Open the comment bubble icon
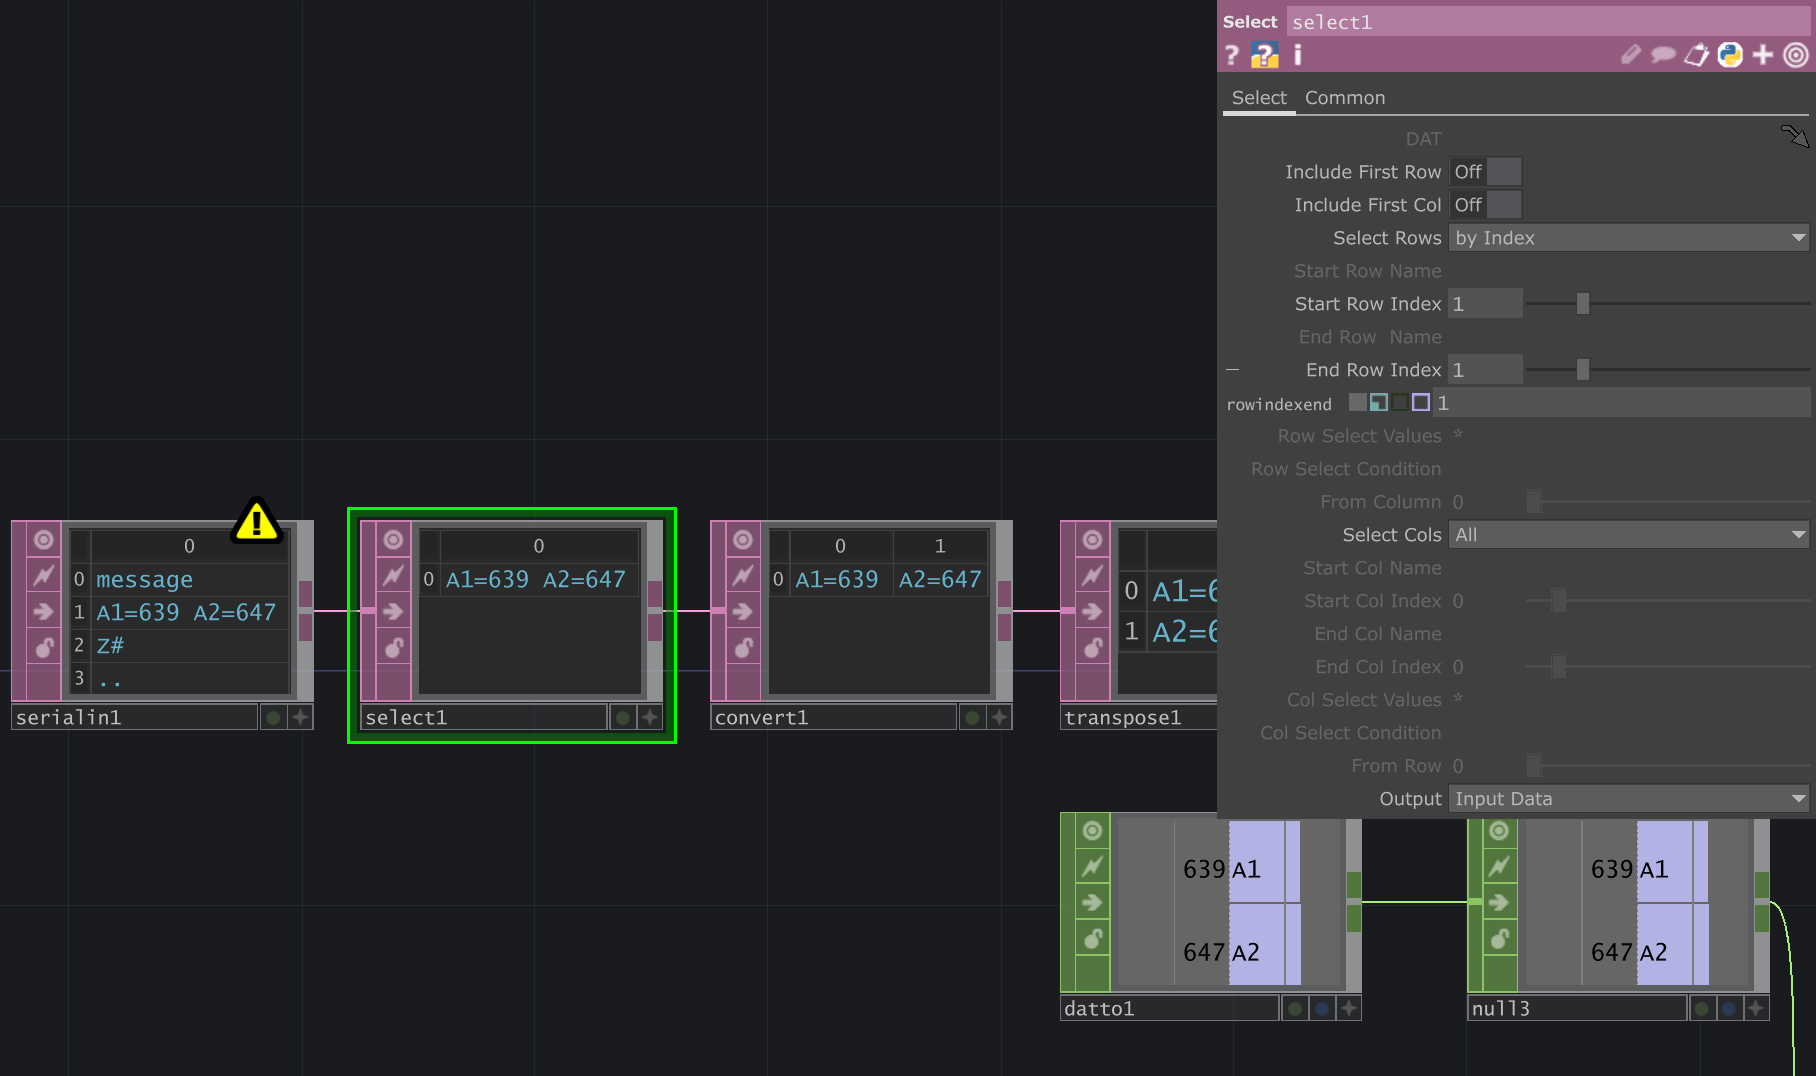Image resolution: width=1816 pixels, height=1076 pixels. tap(1662, 55)
